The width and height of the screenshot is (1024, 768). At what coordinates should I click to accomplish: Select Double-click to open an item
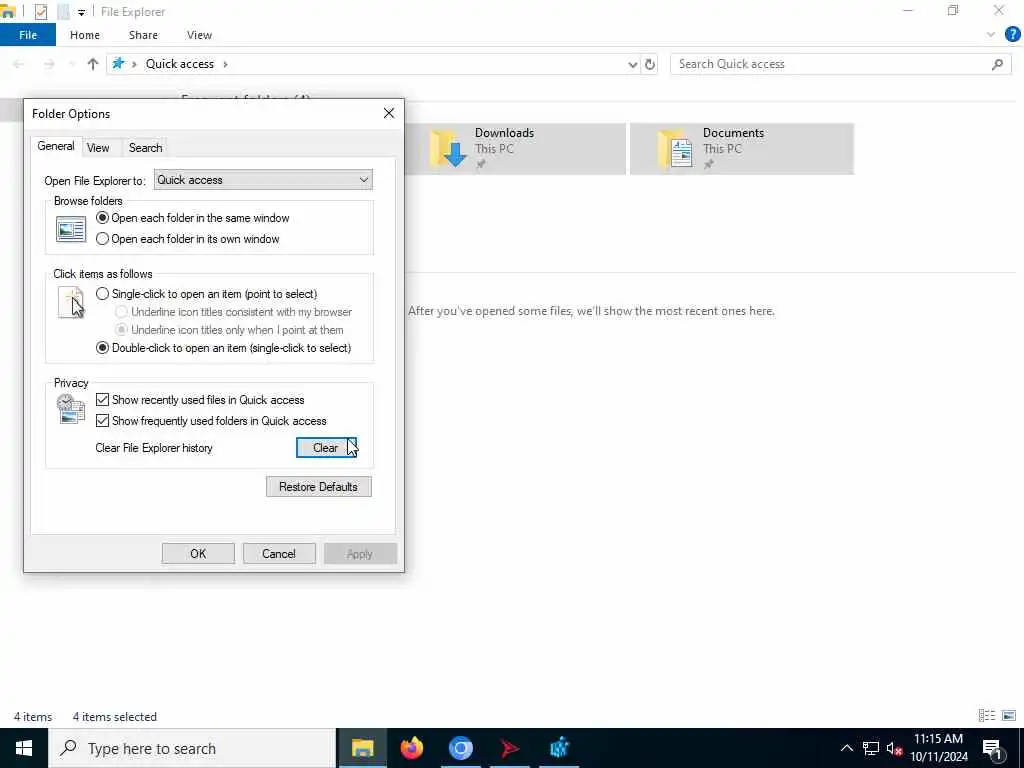tap(223, 348)
